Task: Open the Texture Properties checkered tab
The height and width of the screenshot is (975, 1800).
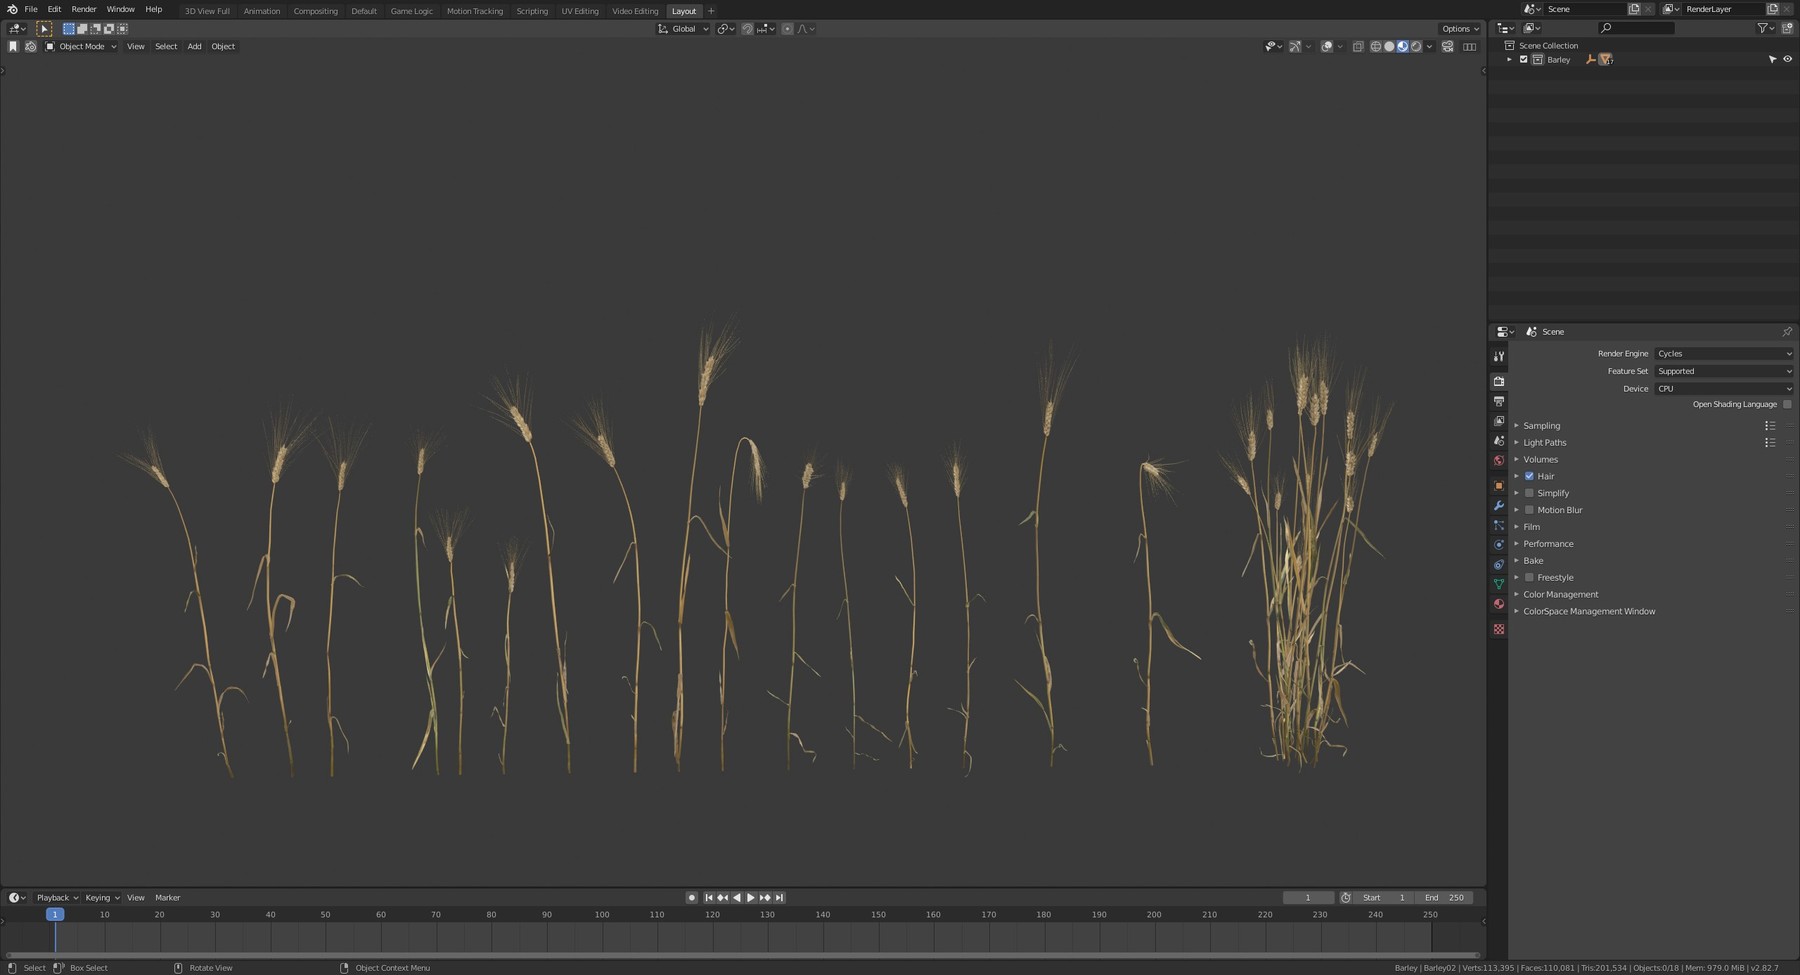Action: [x=1499, y=629]
